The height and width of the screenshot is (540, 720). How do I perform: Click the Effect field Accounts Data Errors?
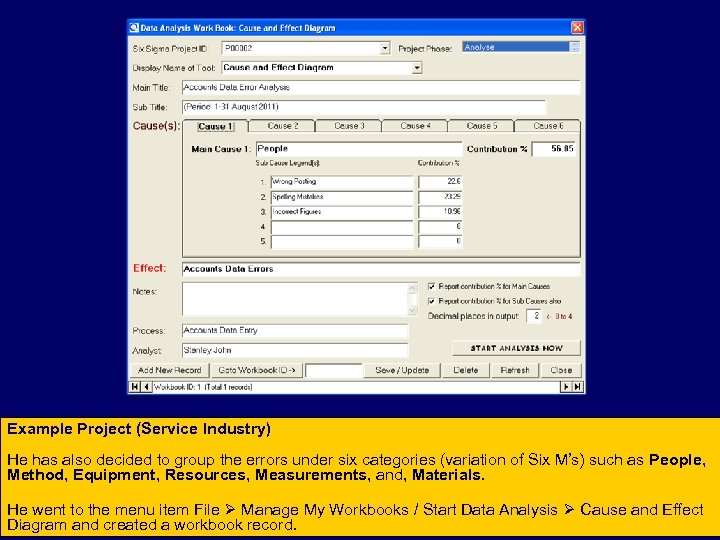pos(381,269)
